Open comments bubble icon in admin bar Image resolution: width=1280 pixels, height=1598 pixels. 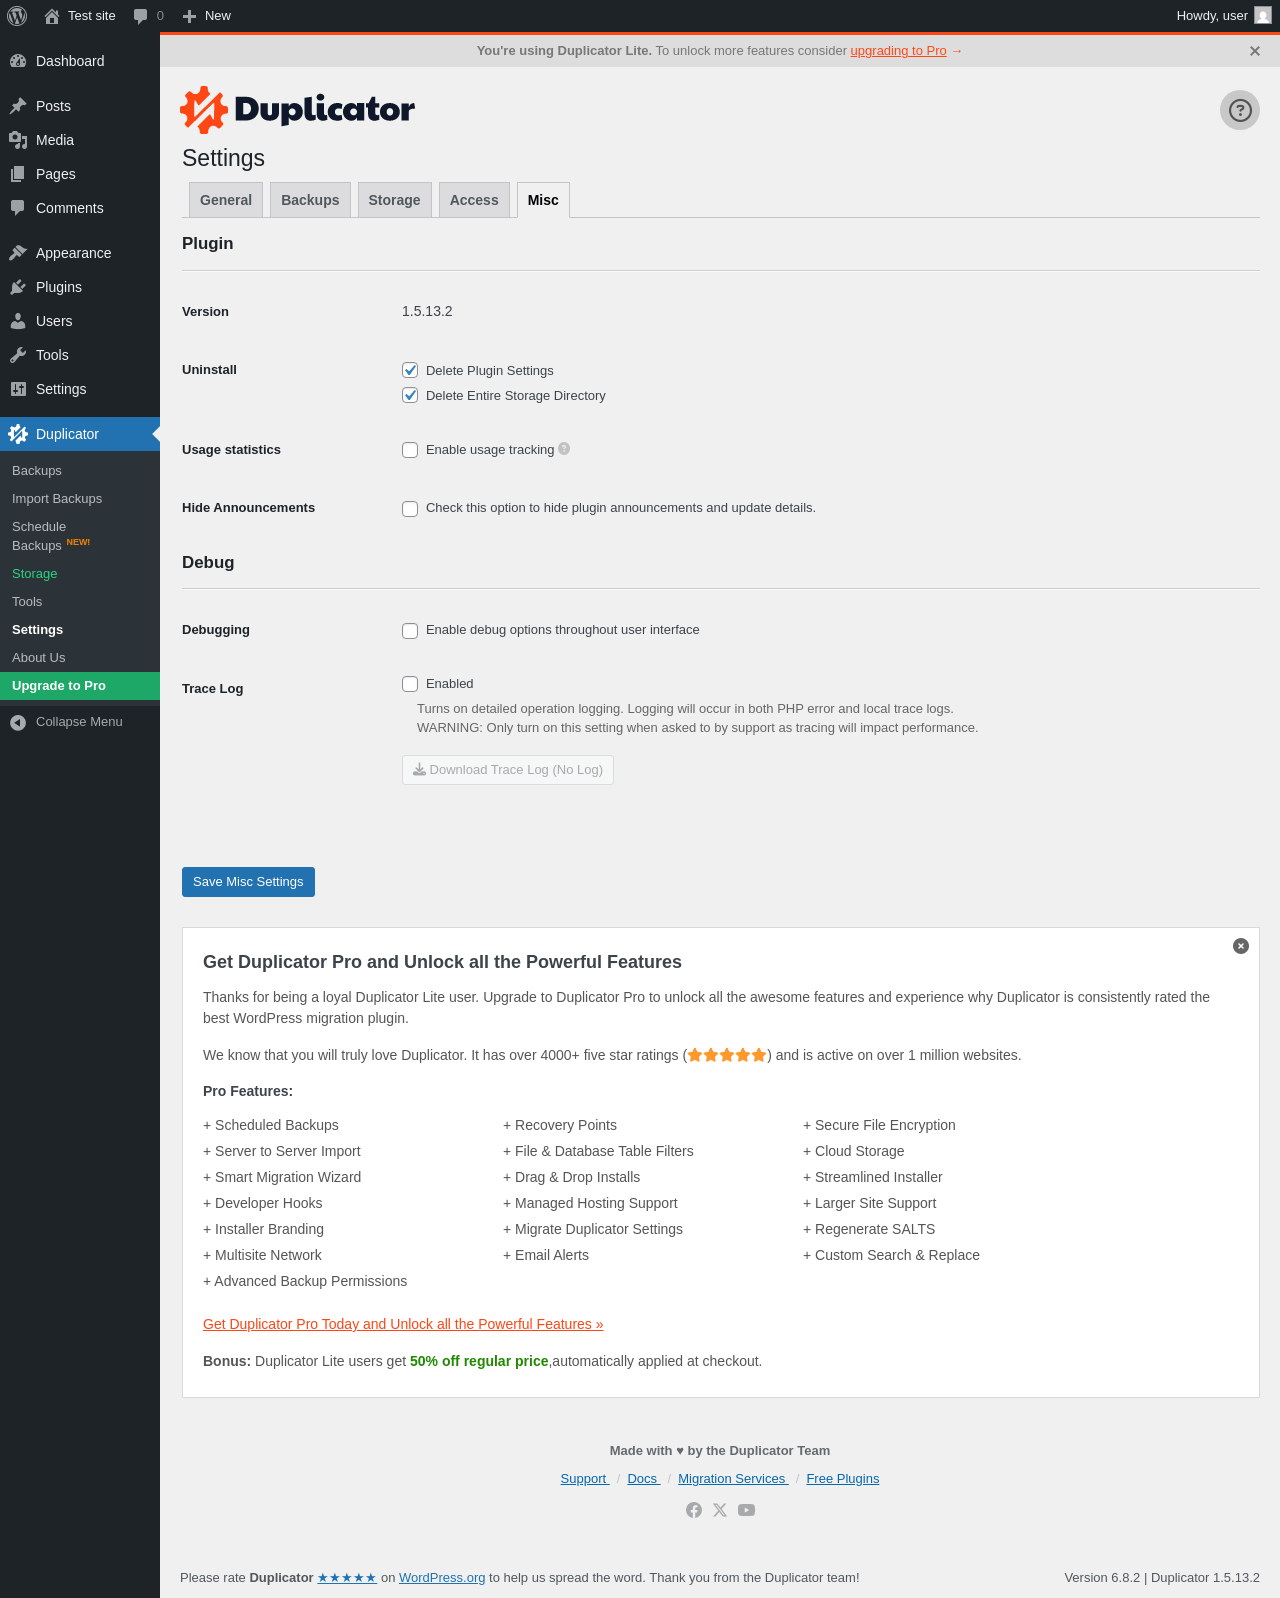[141, 16]
